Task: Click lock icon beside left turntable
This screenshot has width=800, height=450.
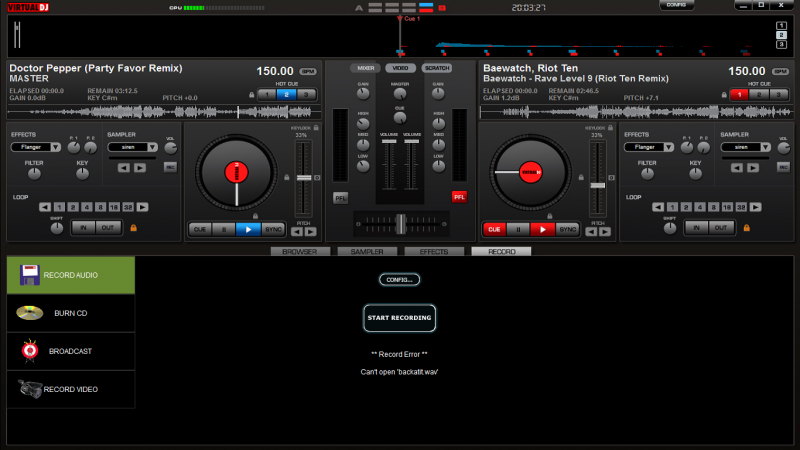Action: click(287, 177)
